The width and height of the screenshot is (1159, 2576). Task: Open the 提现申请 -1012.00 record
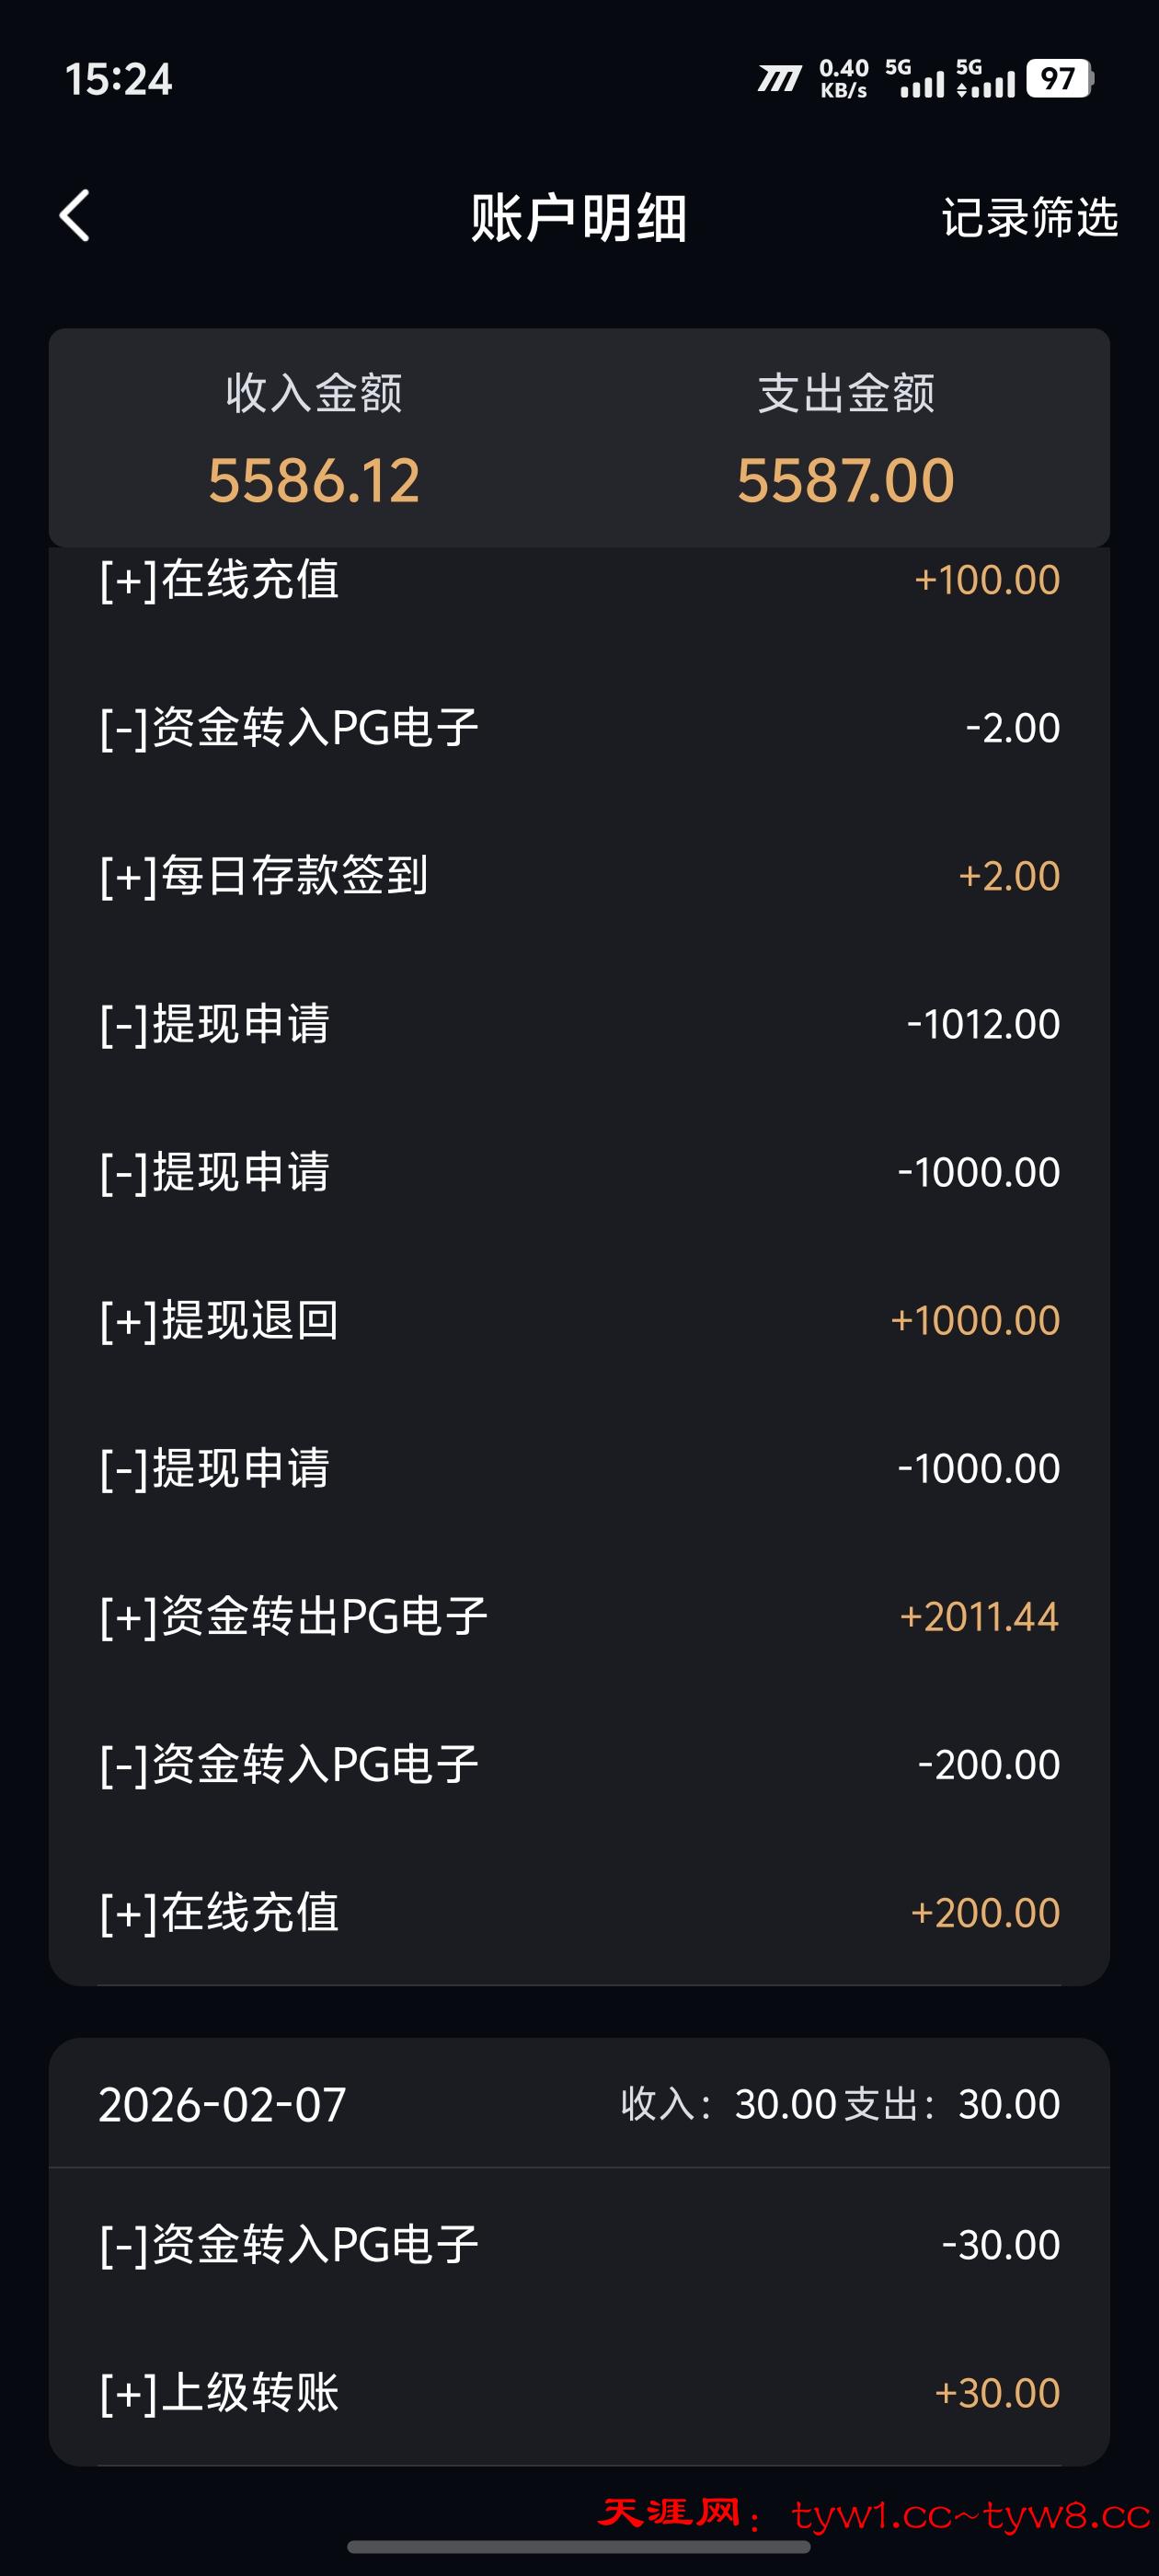[579, 1023]
